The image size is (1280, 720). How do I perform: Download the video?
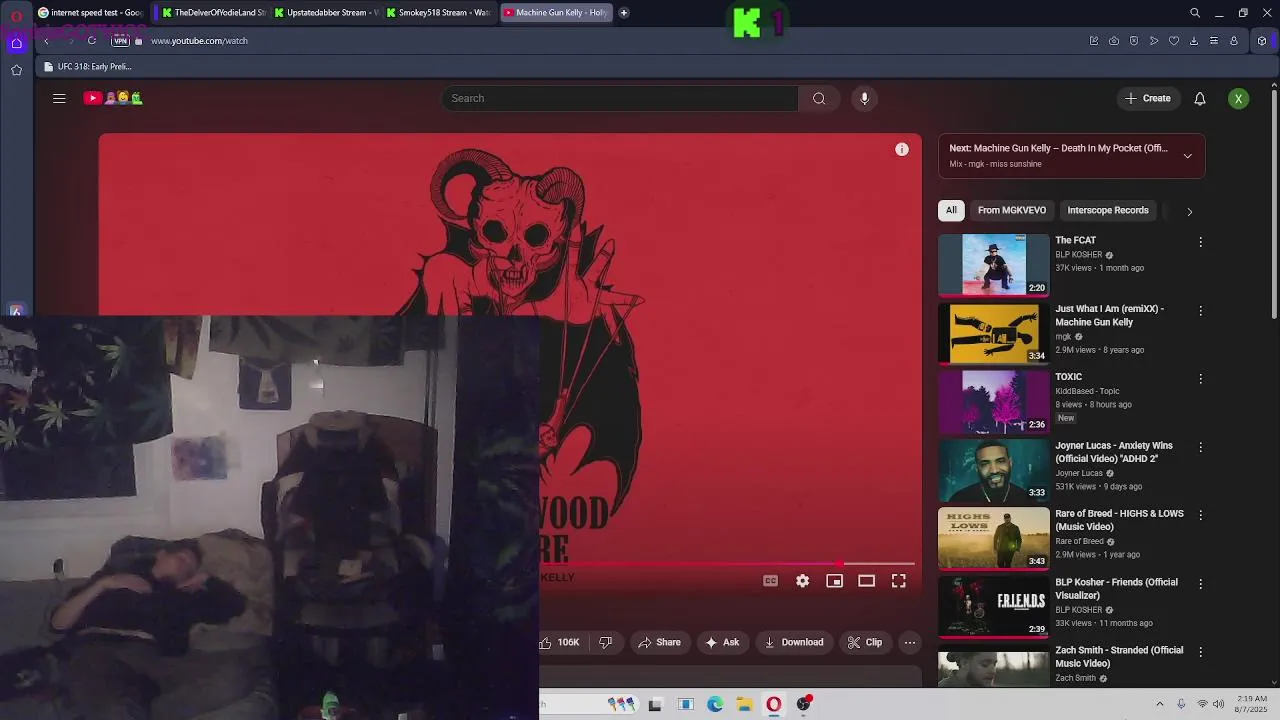click(x=794, y=642)
